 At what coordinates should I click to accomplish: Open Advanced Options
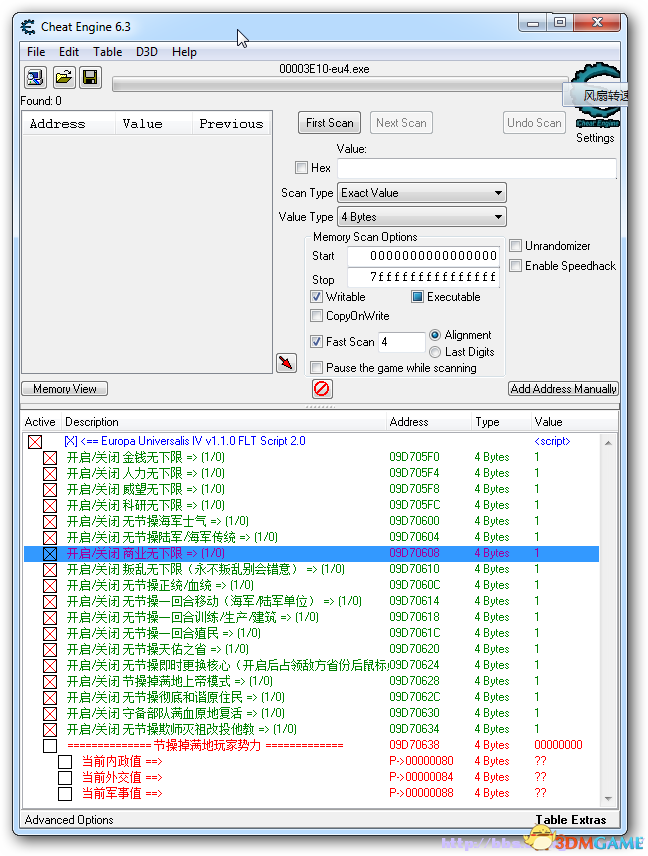69,819
